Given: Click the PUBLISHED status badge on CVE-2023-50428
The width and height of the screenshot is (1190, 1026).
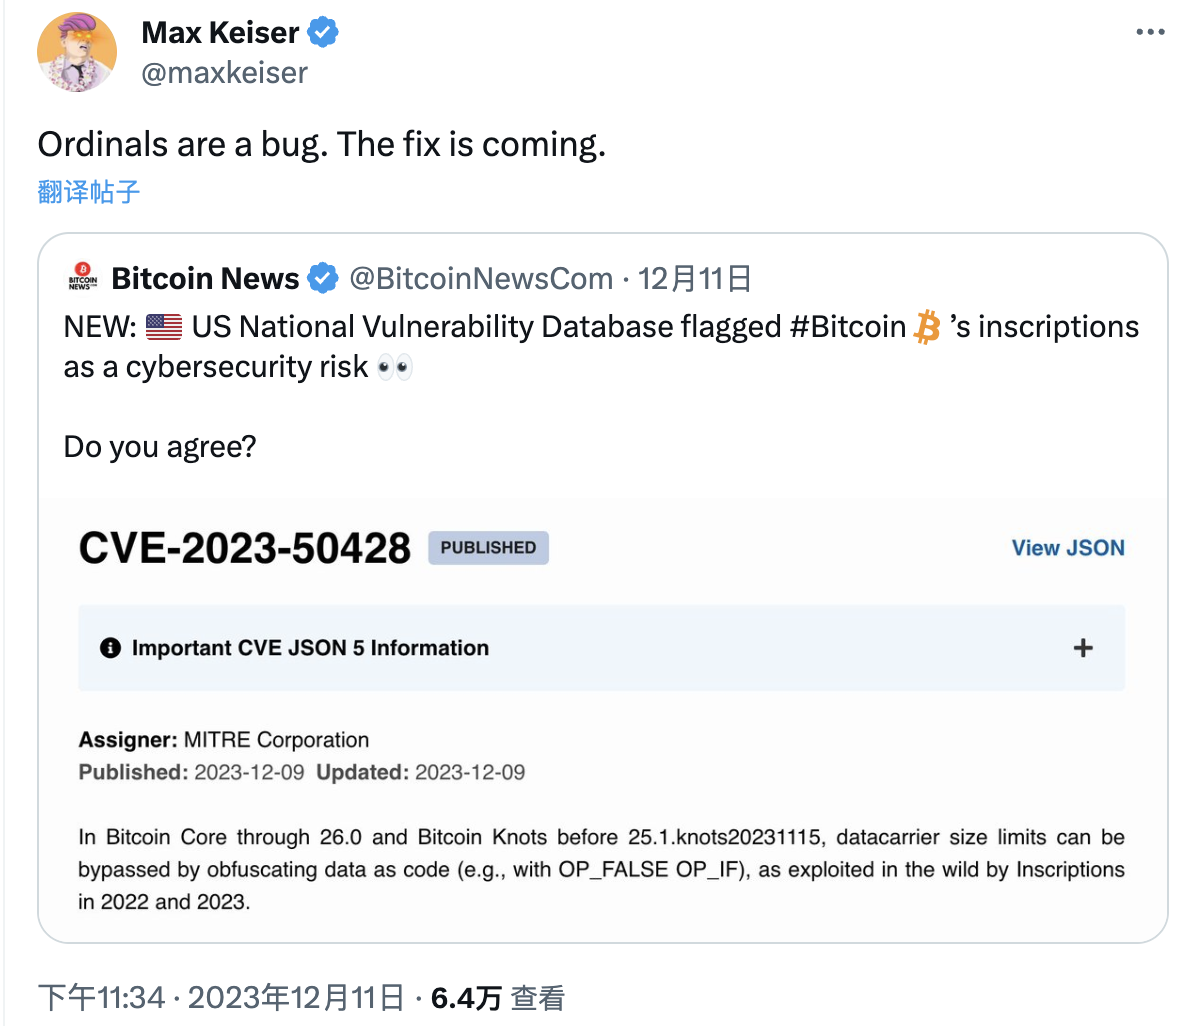Looking at the screenshot, I should (488, 547).
